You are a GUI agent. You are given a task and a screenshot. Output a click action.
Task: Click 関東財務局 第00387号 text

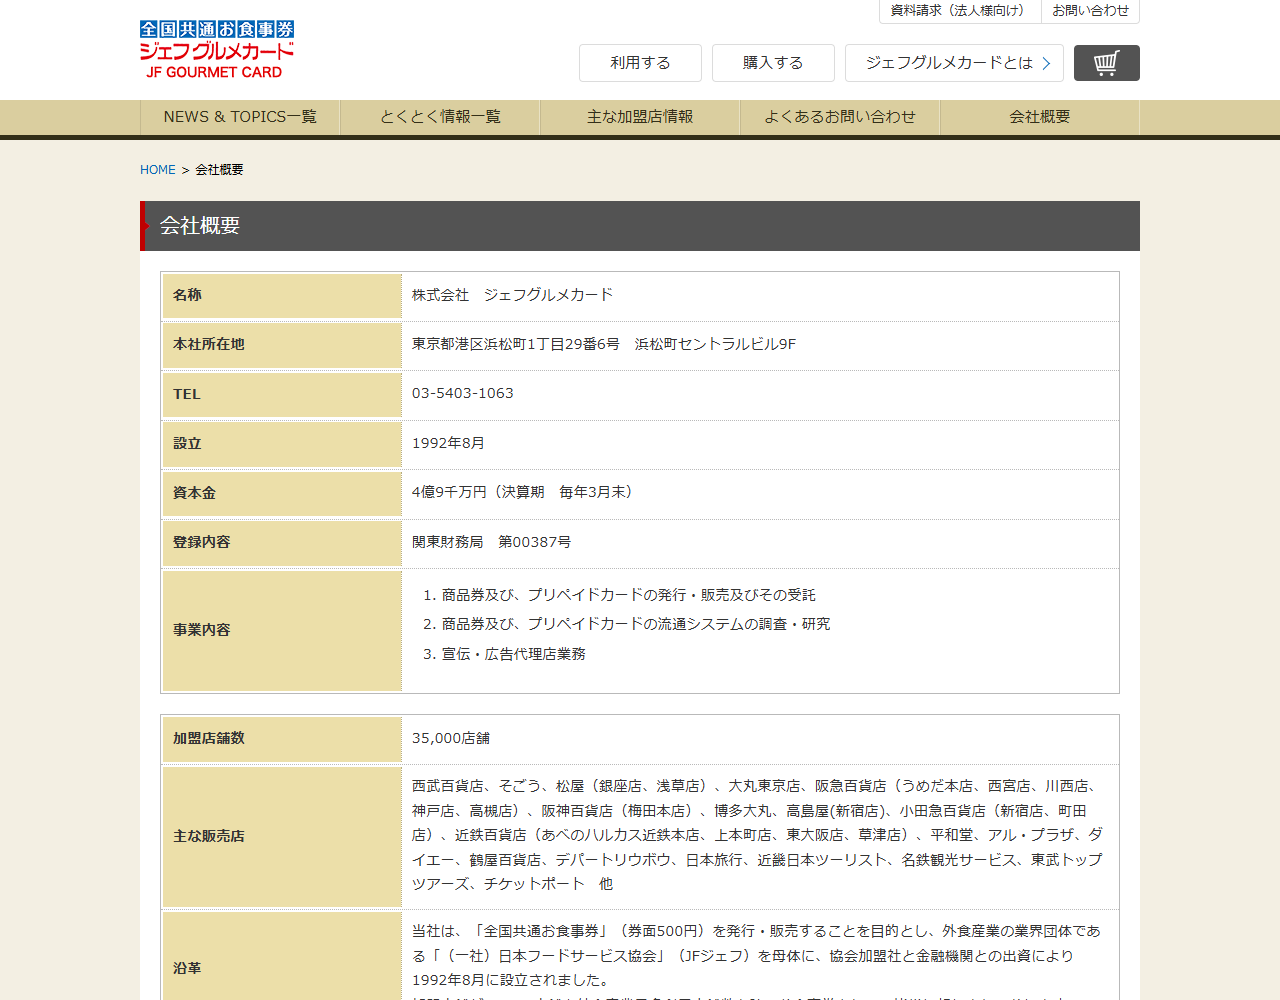(x=492, y=542)
